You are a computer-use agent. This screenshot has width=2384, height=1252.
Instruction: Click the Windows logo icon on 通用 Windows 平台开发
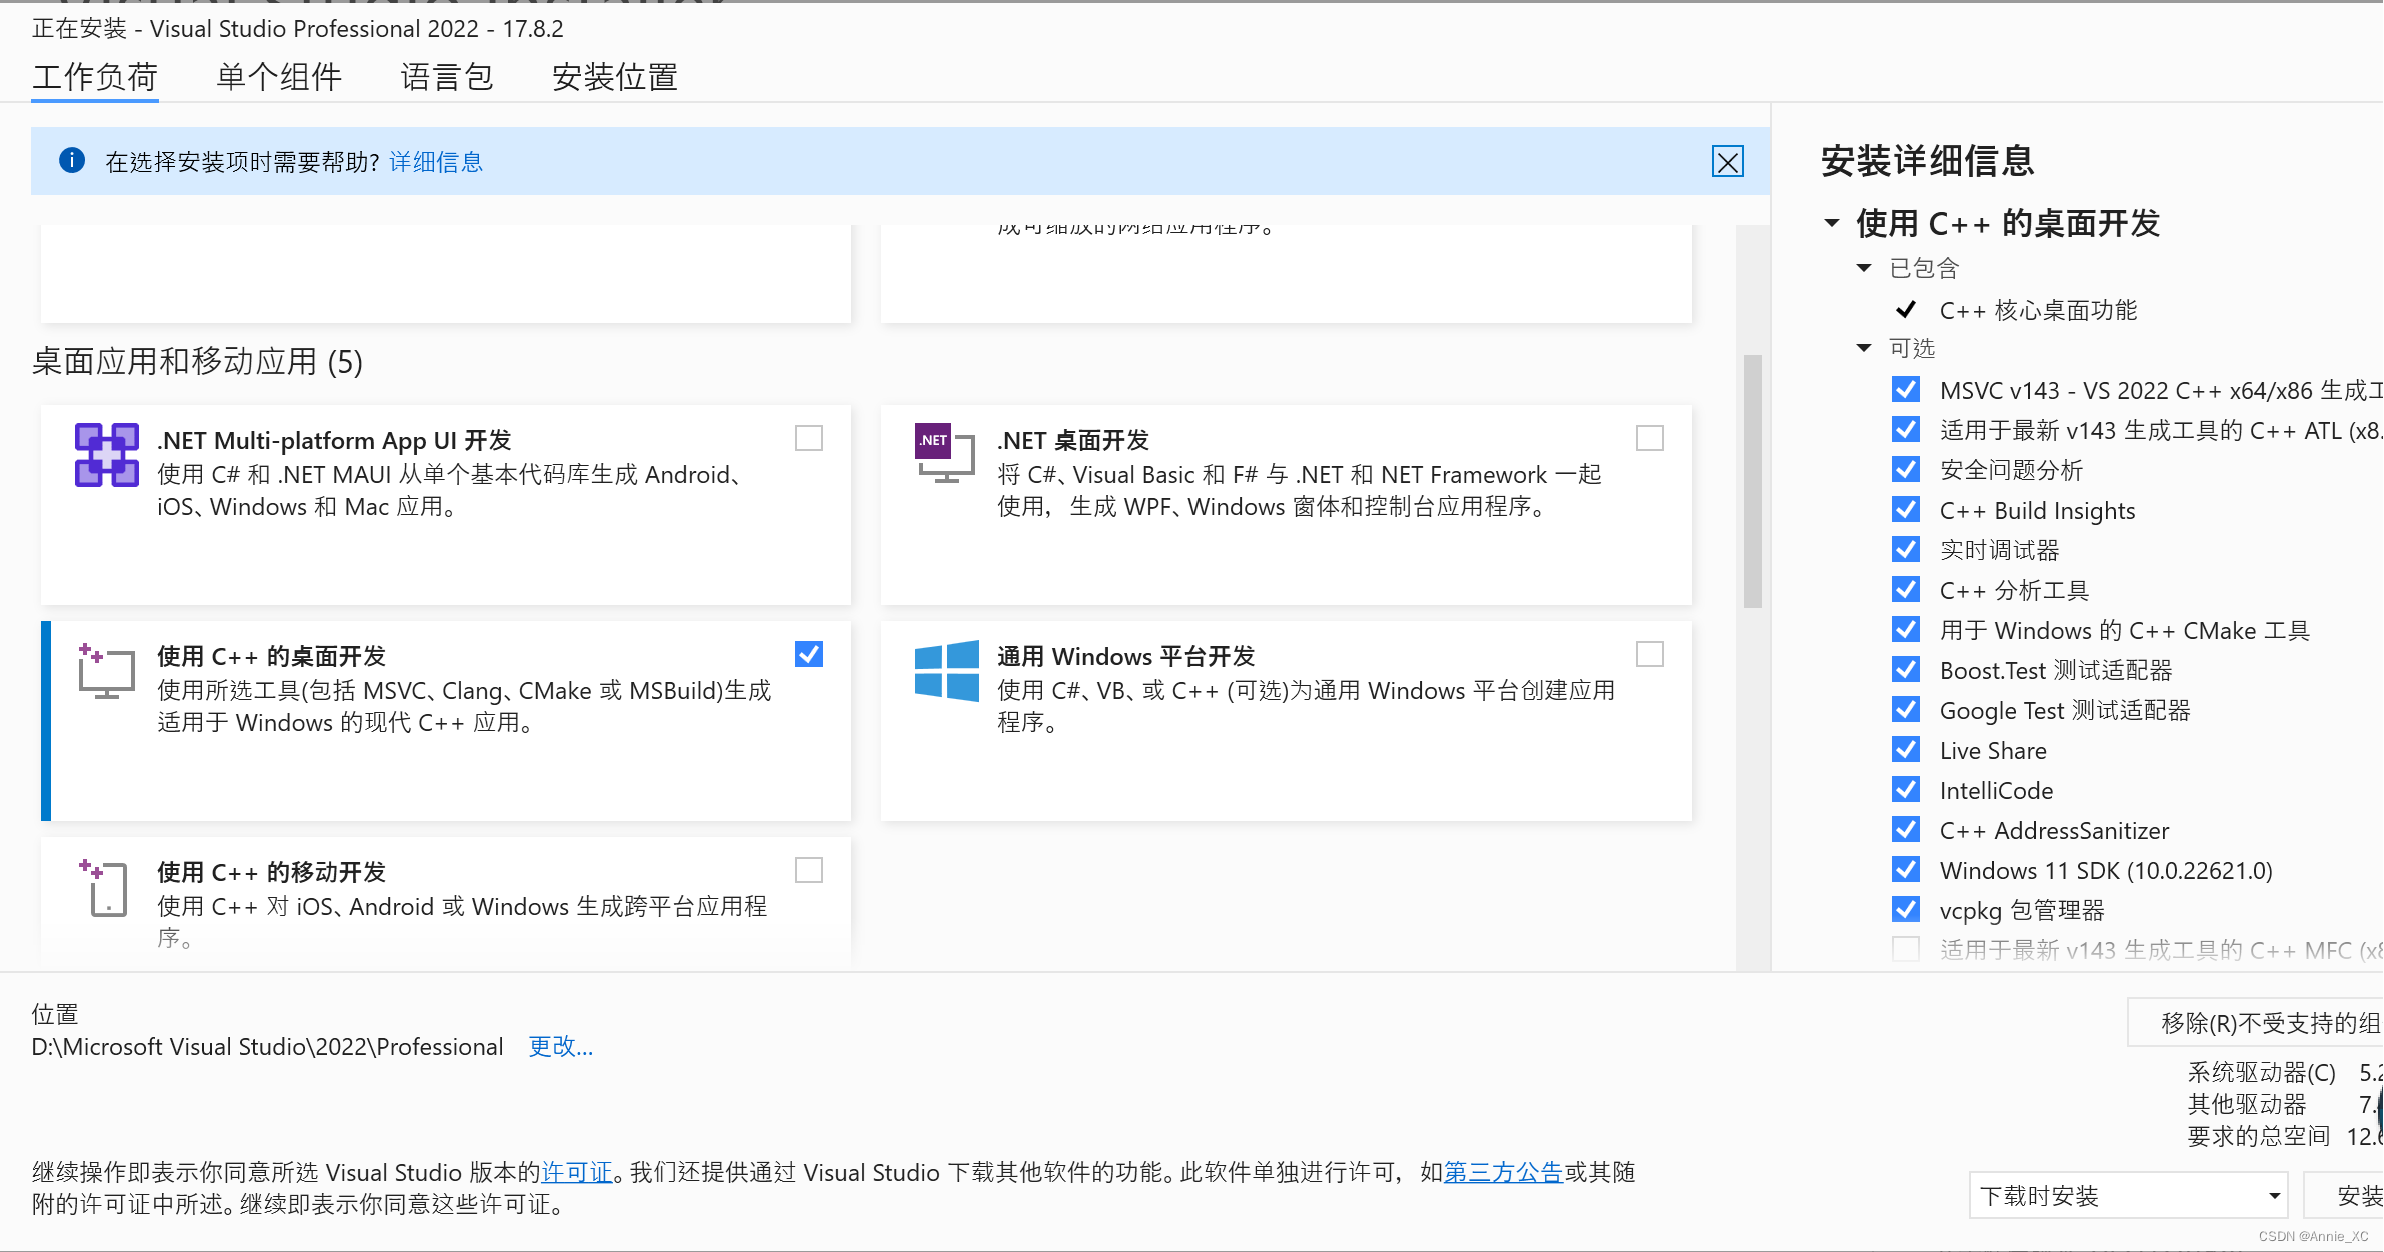coord(946,671)
